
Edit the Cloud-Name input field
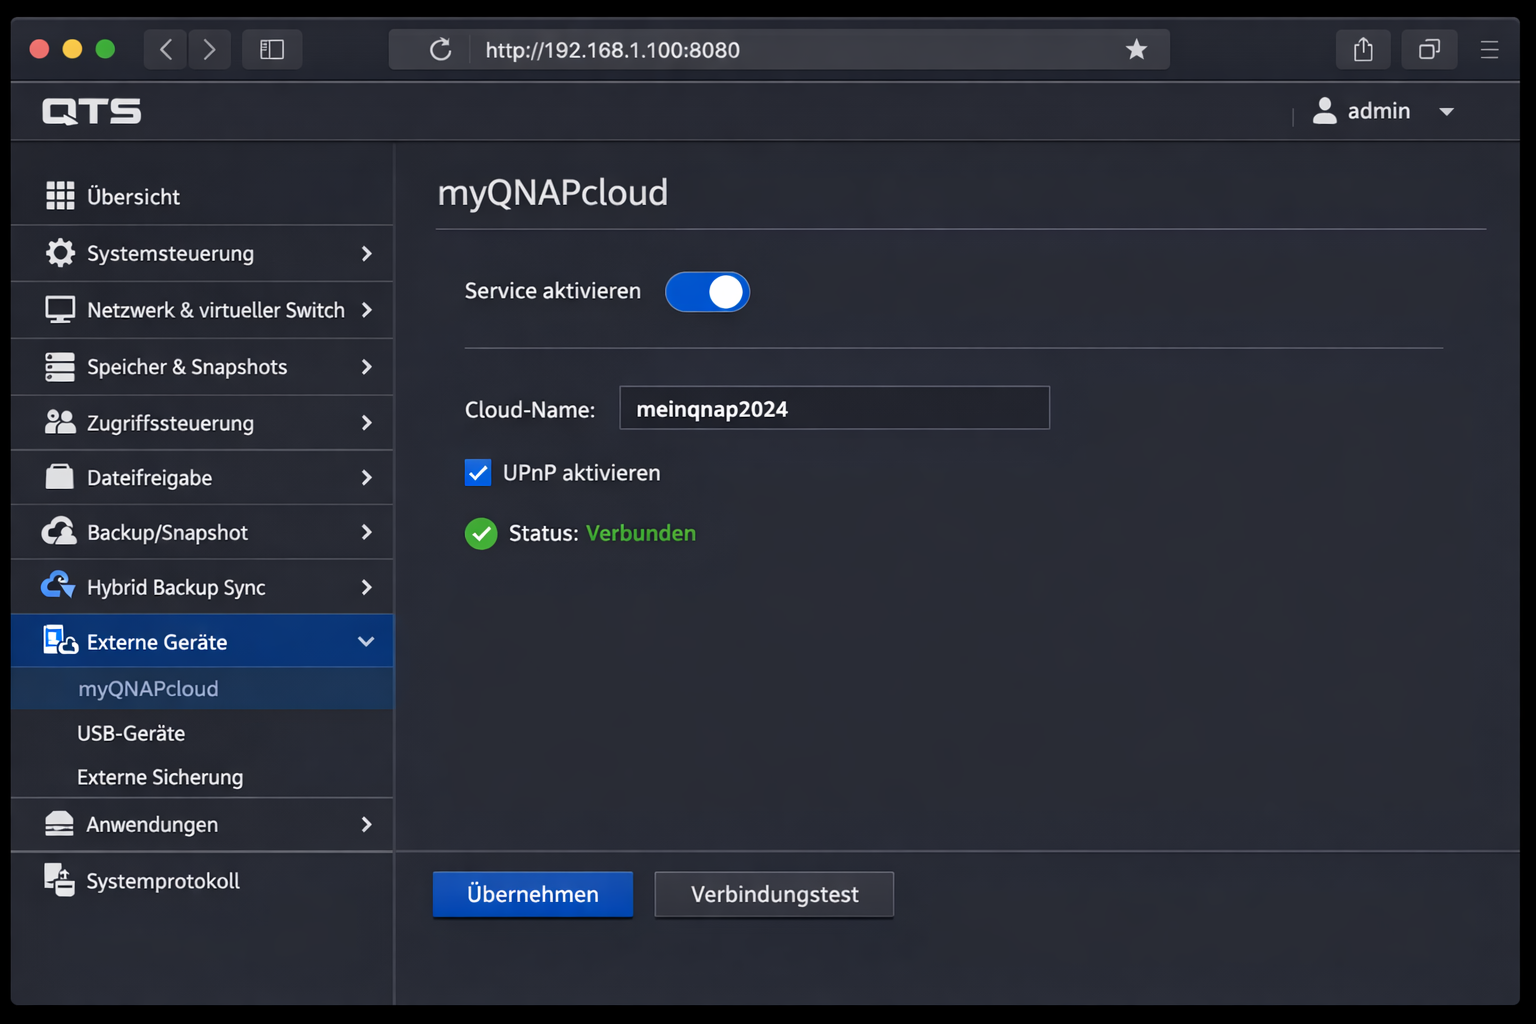835,408
